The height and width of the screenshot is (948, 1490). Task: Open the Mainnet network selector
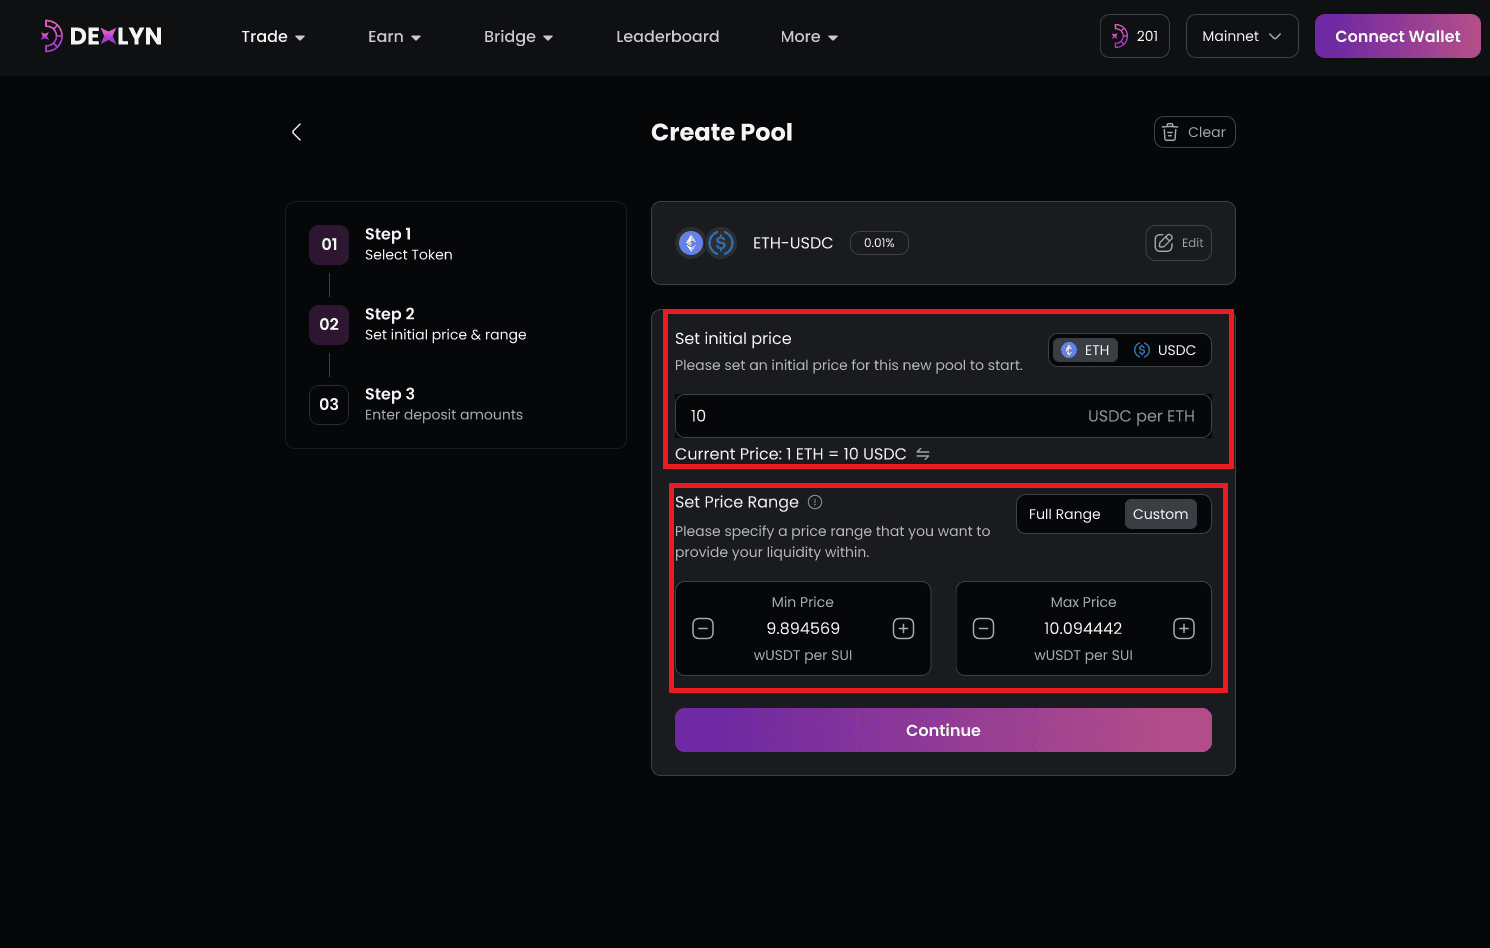click(1241, 36)
